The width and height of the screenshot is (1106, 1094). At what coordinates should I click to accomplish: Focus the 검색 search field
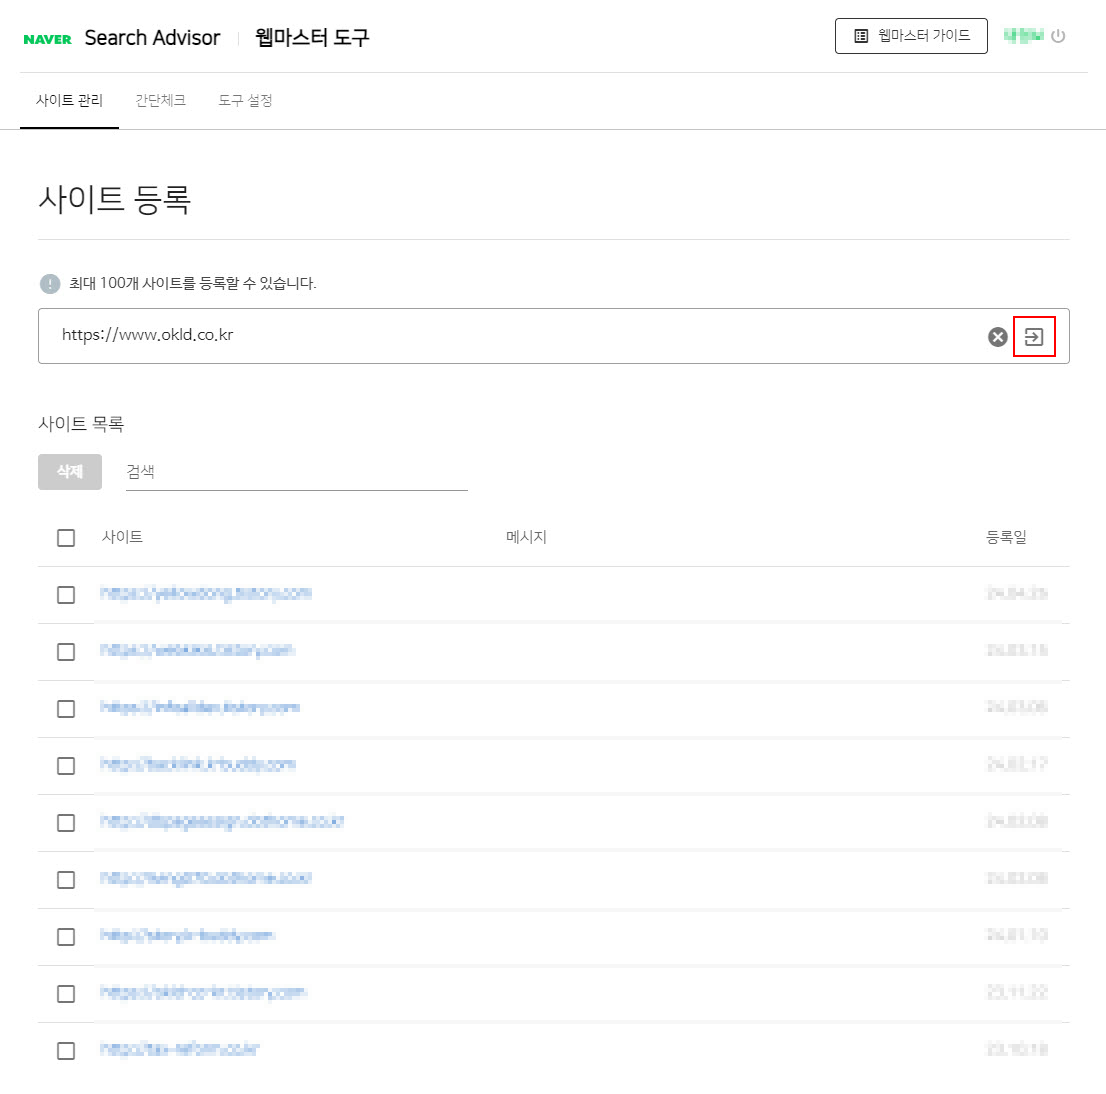[296, 472]
